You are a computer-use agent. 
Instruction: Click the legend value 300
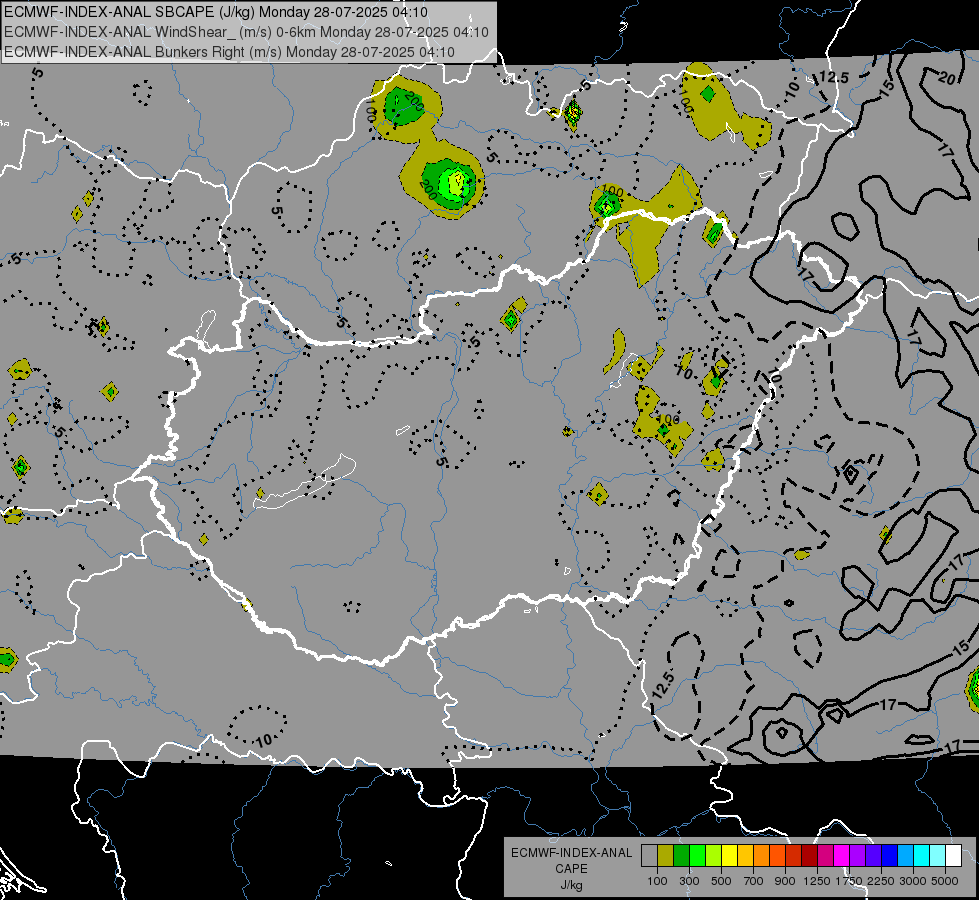click(689, 881)
